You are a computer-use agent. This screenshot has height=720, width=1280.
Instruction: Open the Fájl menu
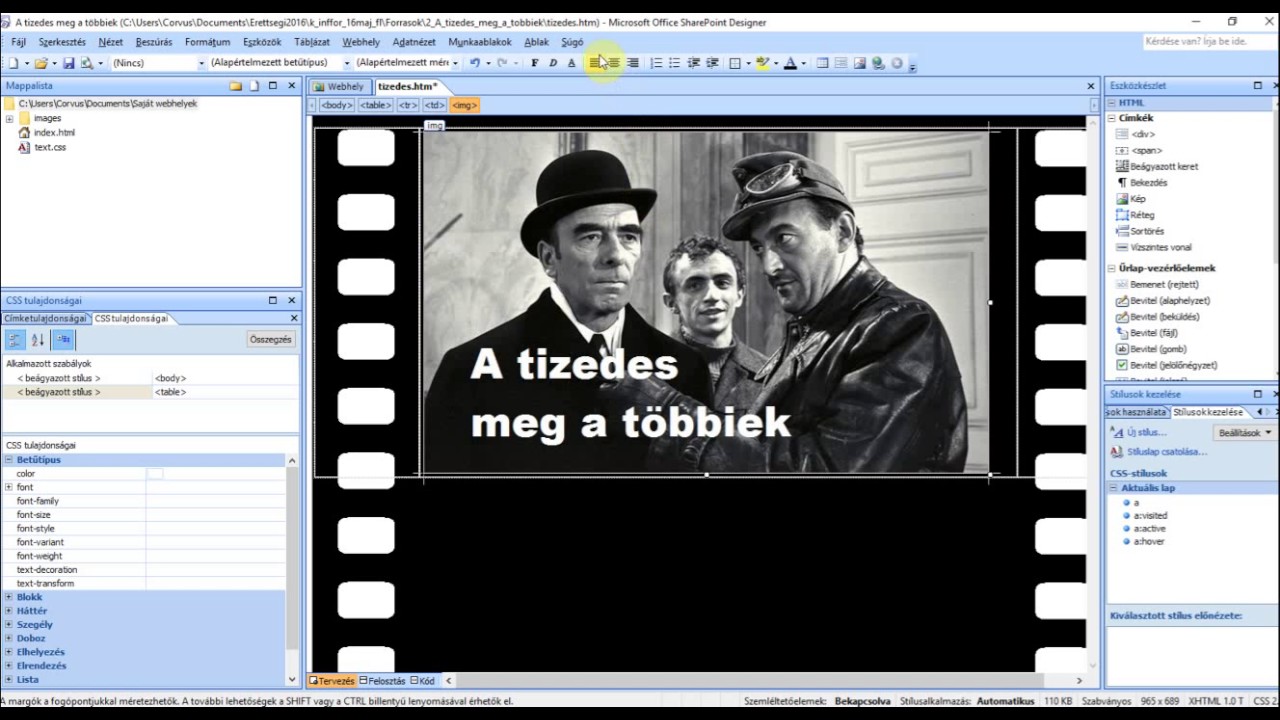[x=19, y=42]
